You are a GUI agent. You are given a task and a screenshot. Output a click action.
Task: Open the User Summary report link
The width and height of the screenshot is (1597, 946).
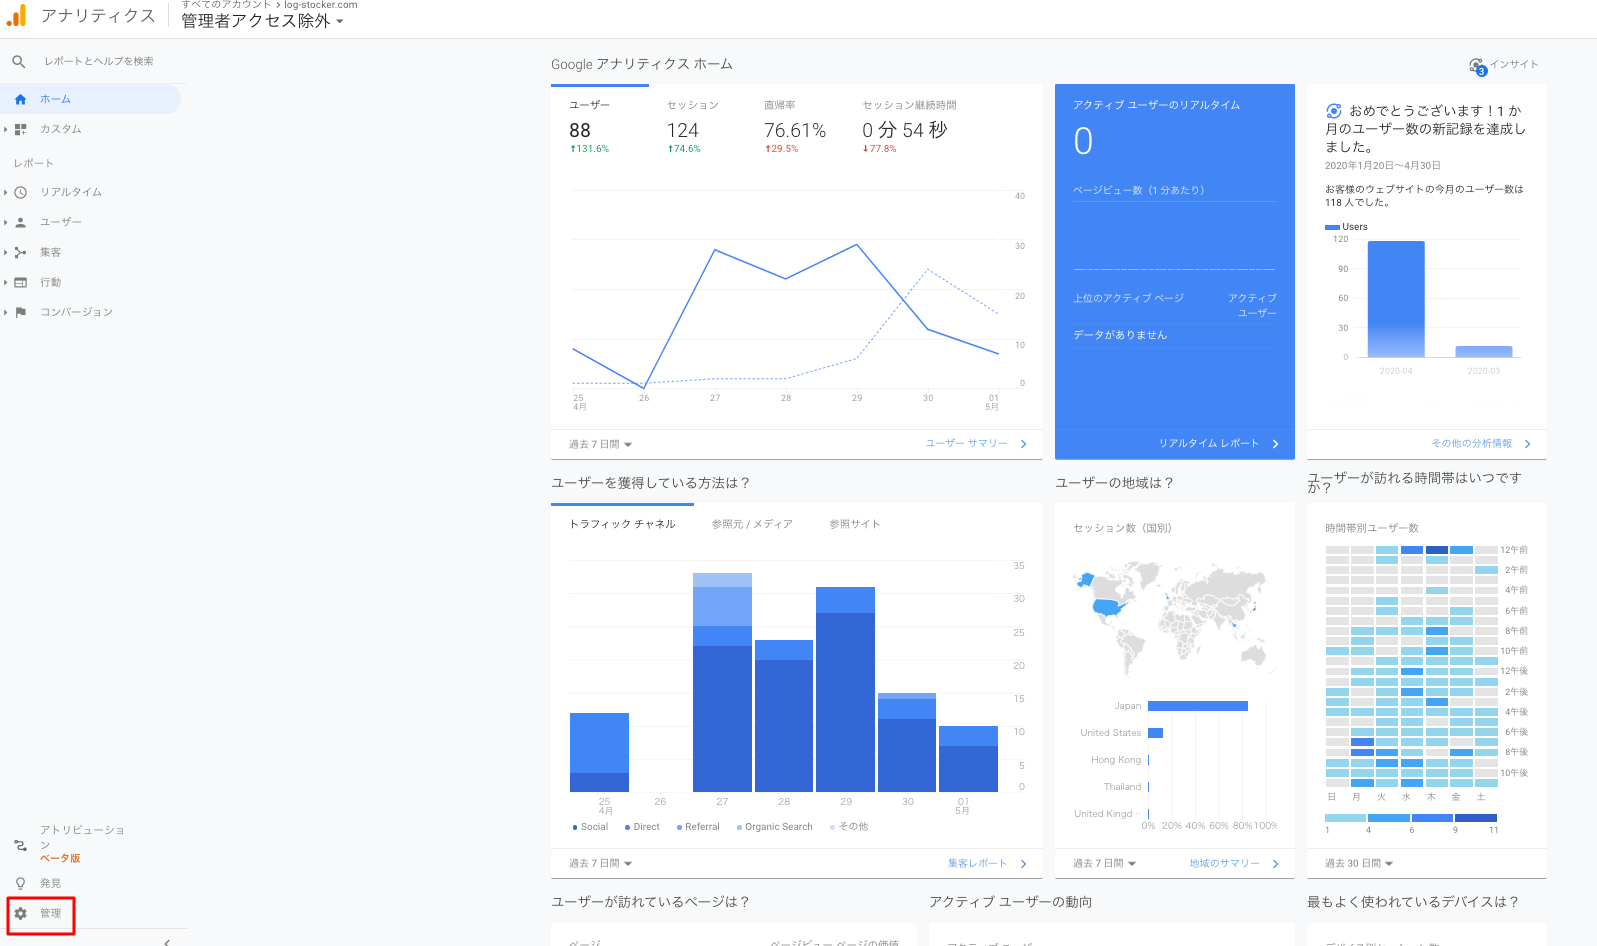[x=976, y=443]
